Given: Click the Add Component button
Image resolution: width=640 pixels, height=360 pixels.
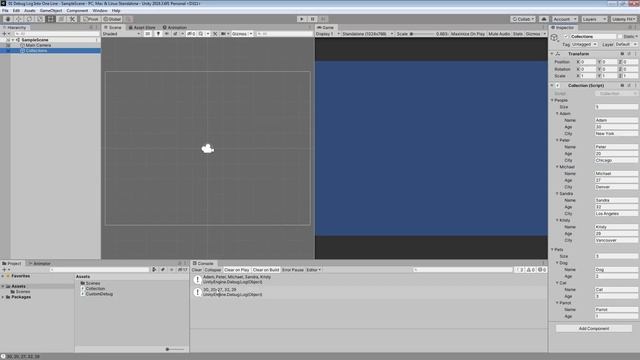Looking at the screenshot, I should click(594, 329).
